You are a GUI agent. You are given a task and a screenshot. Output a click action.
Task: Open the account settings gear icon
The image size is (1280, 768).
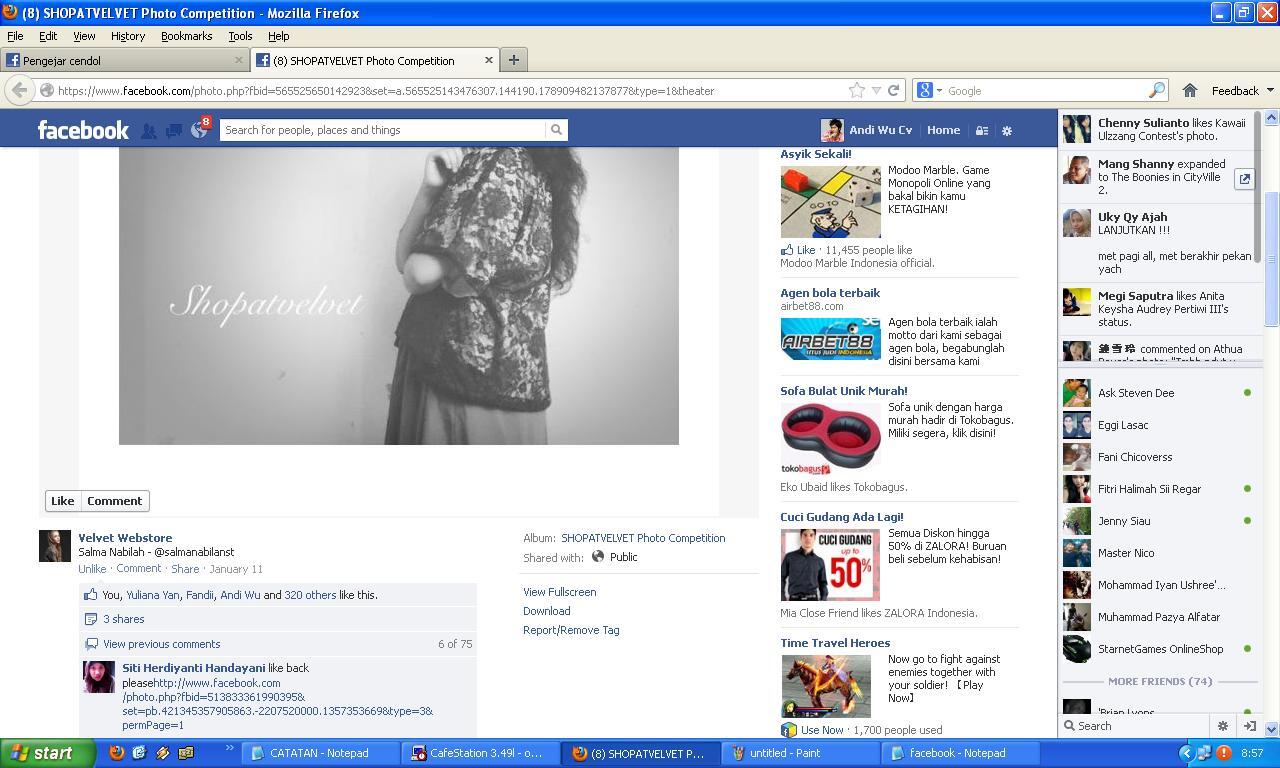coord(1007,130)
